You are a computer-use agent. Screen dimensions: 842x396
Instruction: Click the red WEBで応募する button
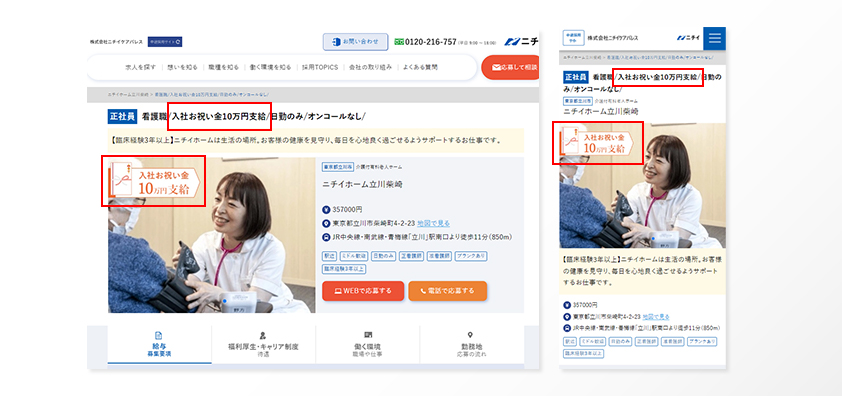[363, 291]
